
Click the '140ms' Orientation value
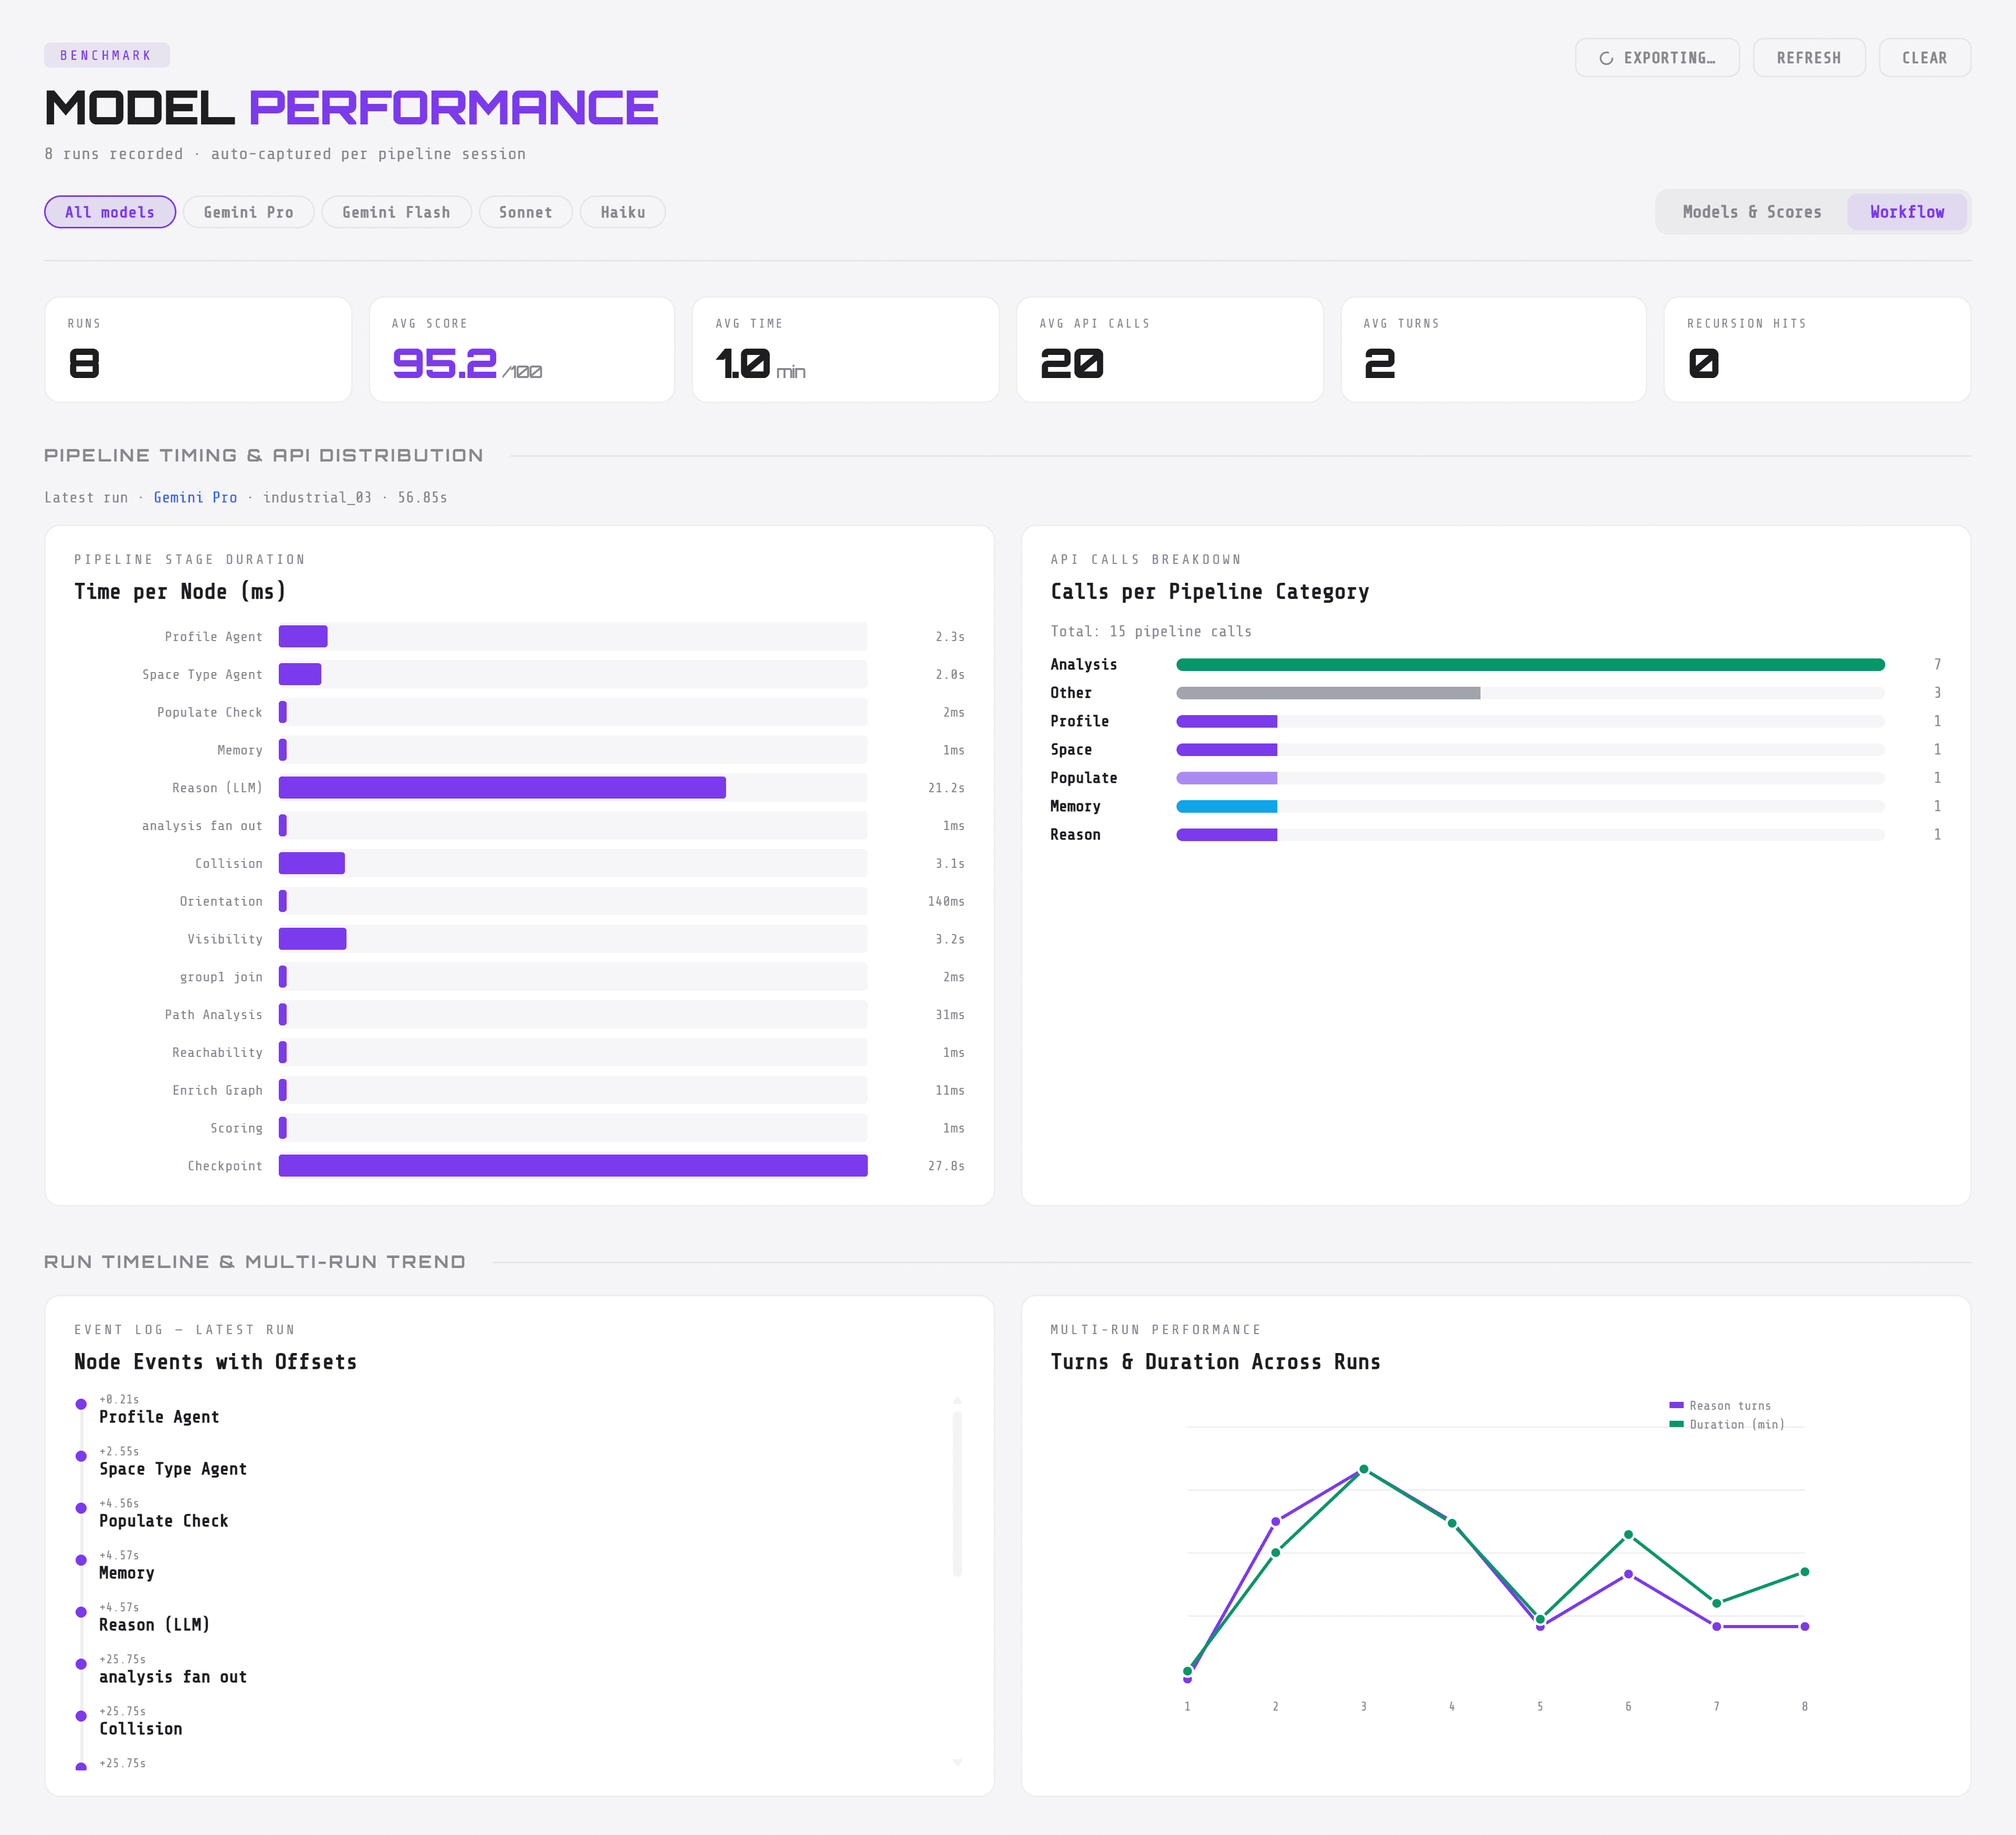click(946, 901)
